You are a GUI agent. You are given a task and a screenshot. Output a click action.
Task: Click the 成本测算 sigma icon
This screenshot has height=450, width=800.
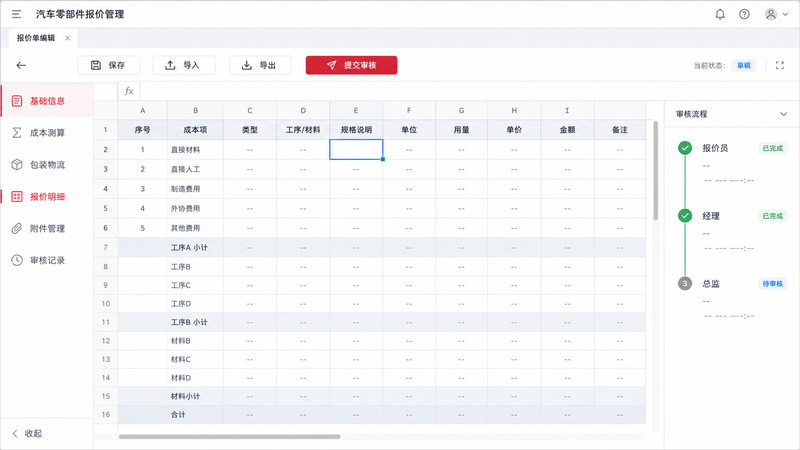17,133
